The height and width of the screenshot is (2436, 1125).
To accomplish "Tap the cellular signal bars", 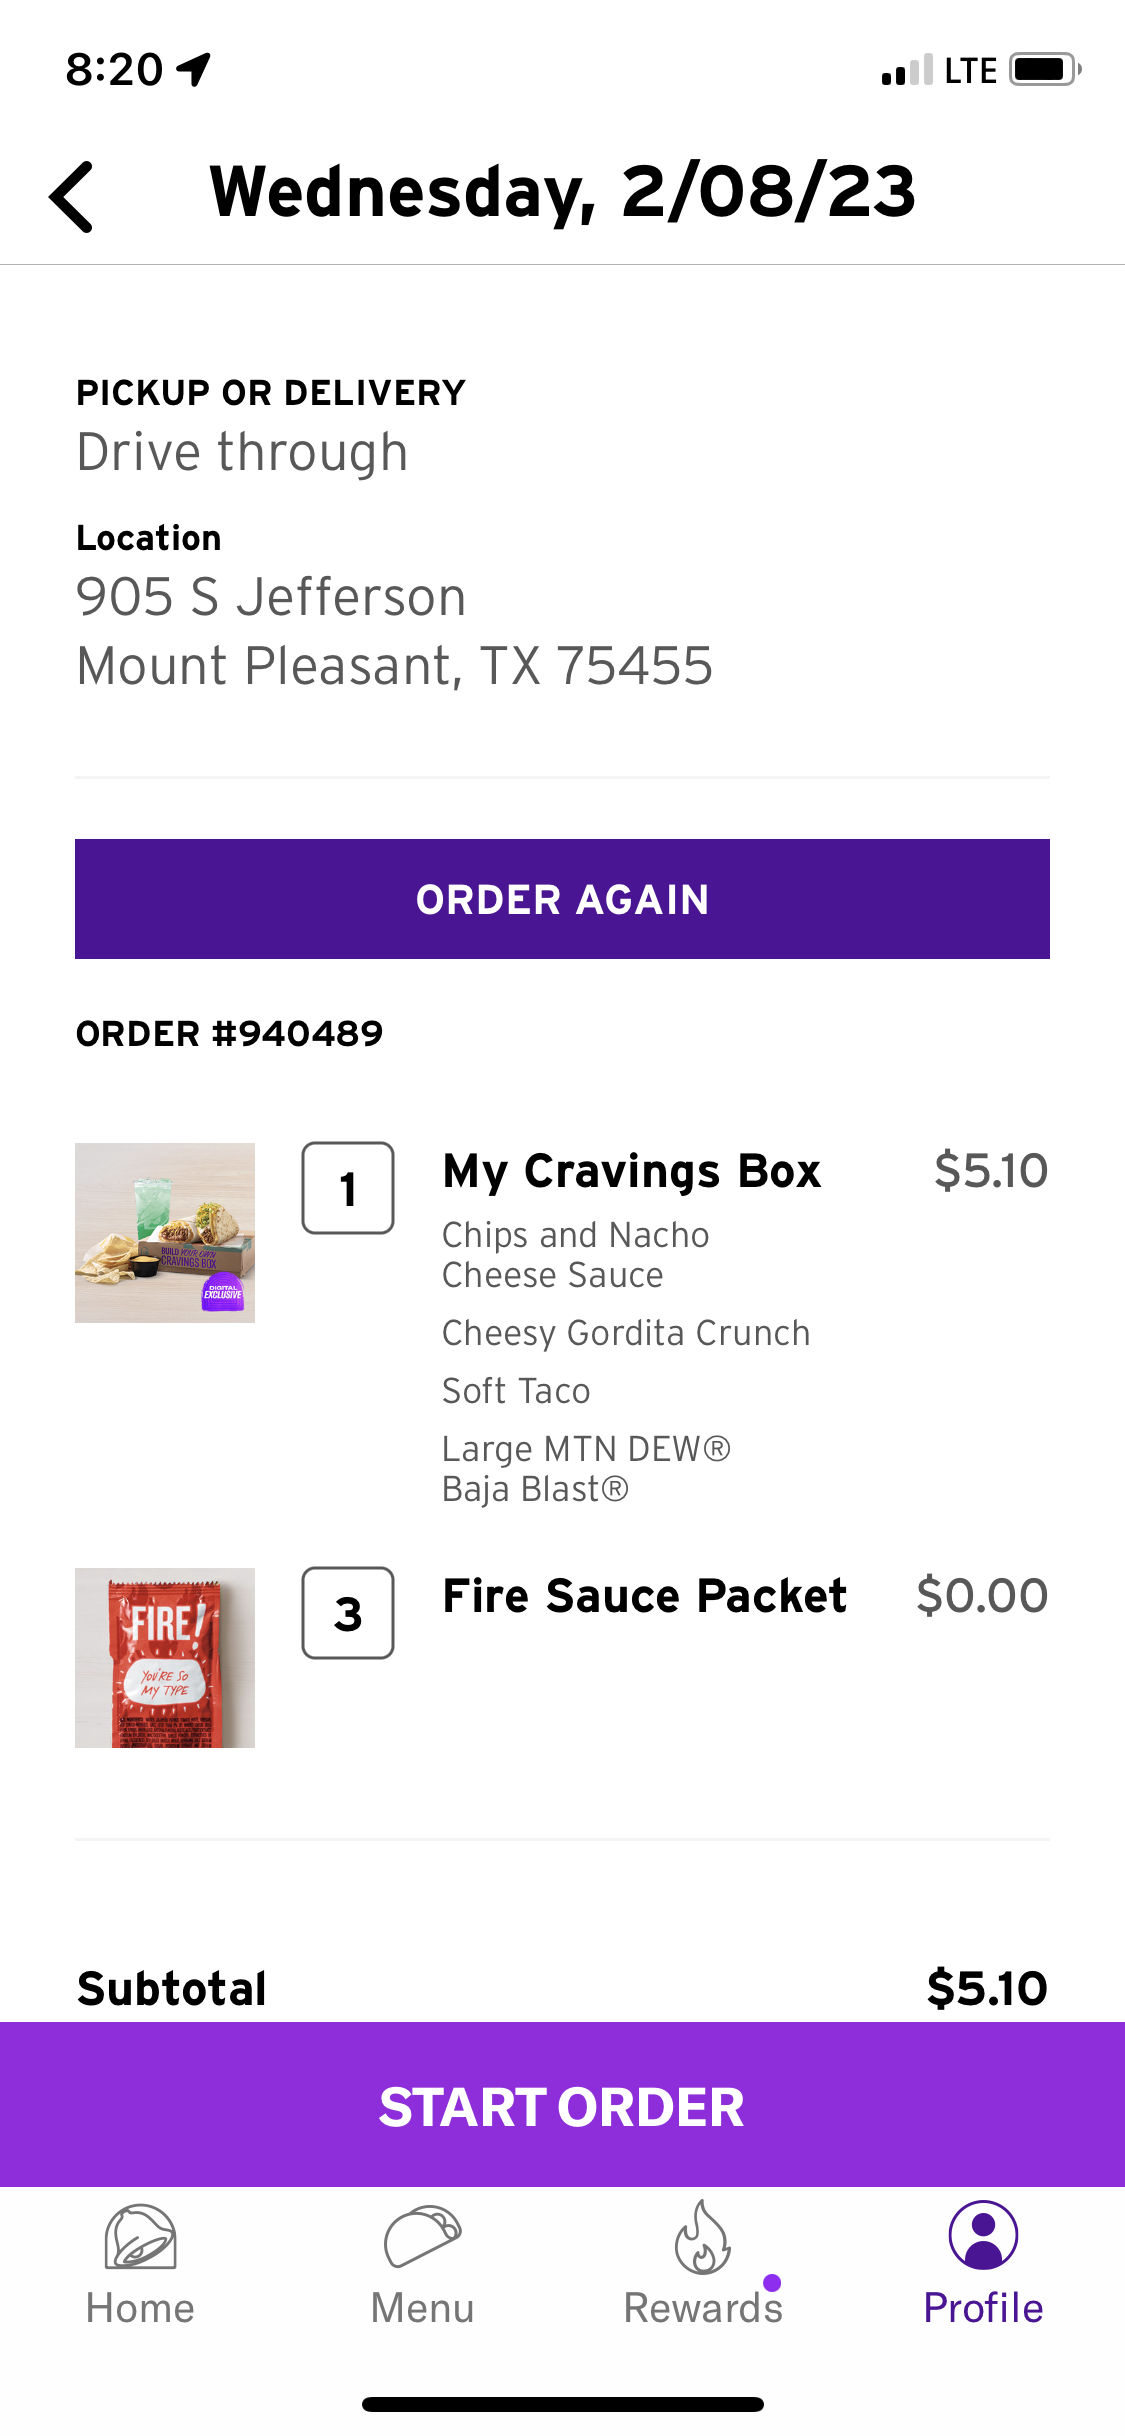I will click(906, 70).
